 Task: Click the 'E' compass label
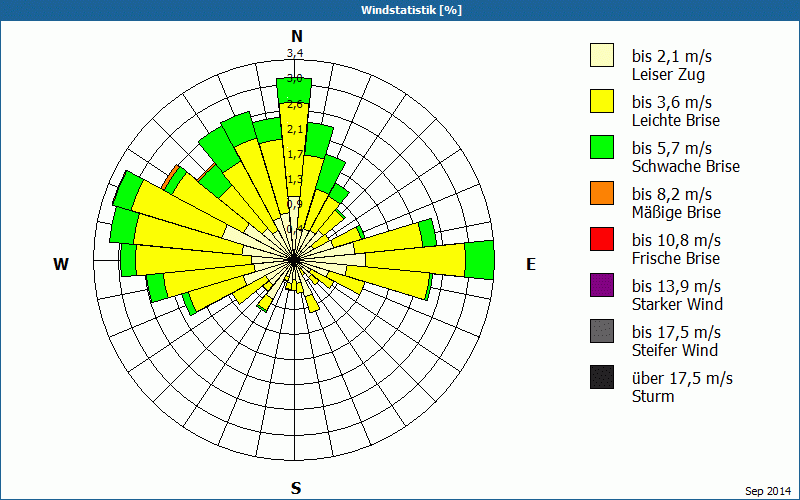click(531, 264)
